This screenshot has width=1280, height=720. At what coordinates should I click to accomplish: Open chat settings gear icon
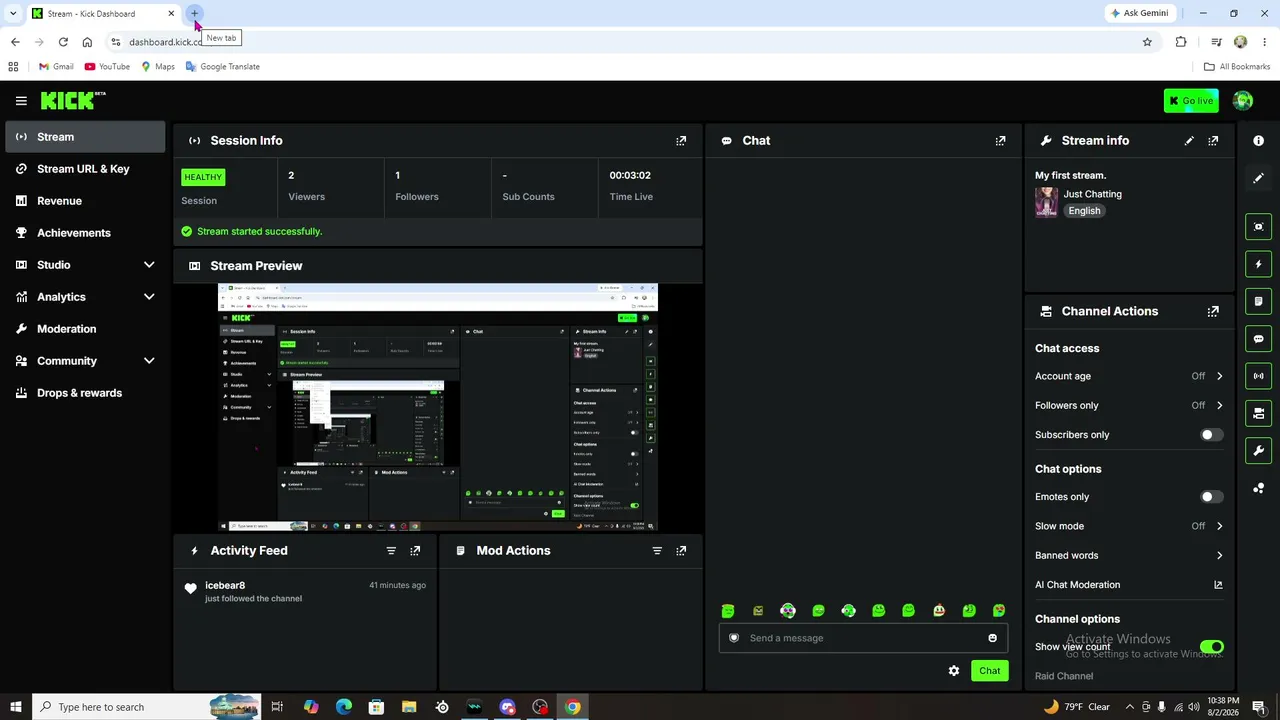tap(954, 671)
